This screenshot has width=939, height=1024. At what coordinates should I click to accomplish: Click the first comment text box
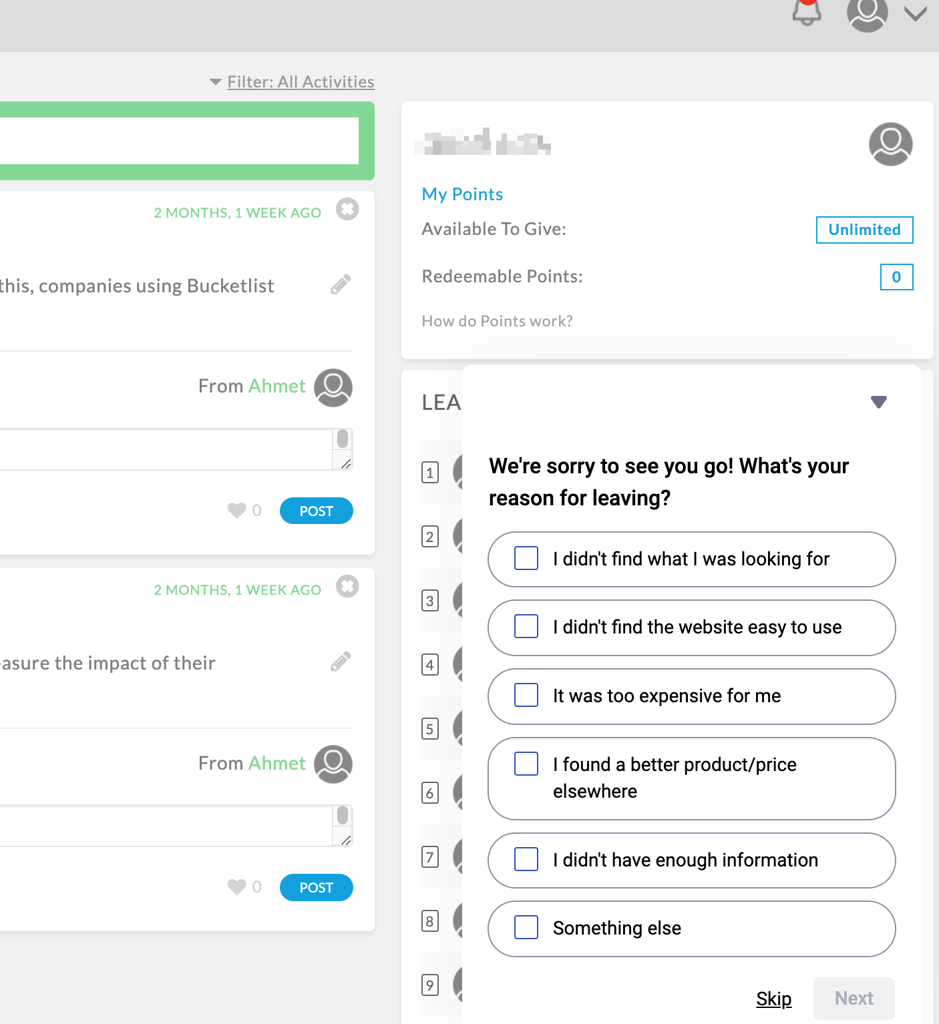pos(165,450)
